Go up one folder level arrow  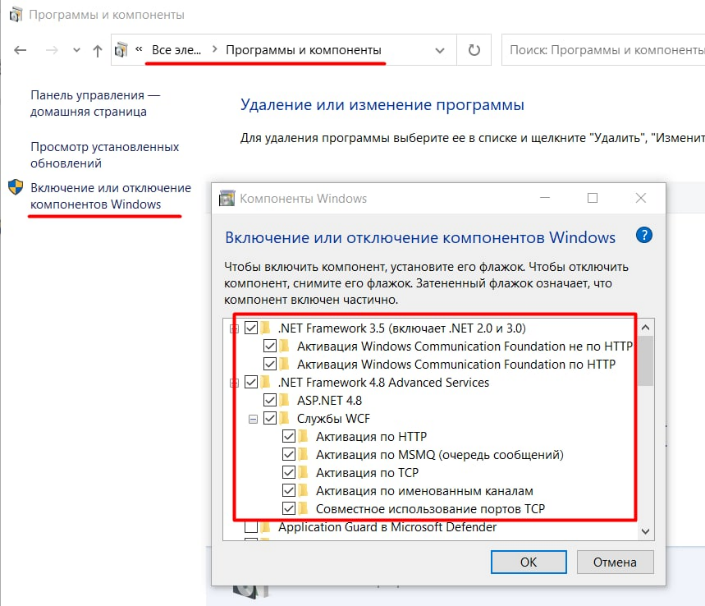coord(96,49)
